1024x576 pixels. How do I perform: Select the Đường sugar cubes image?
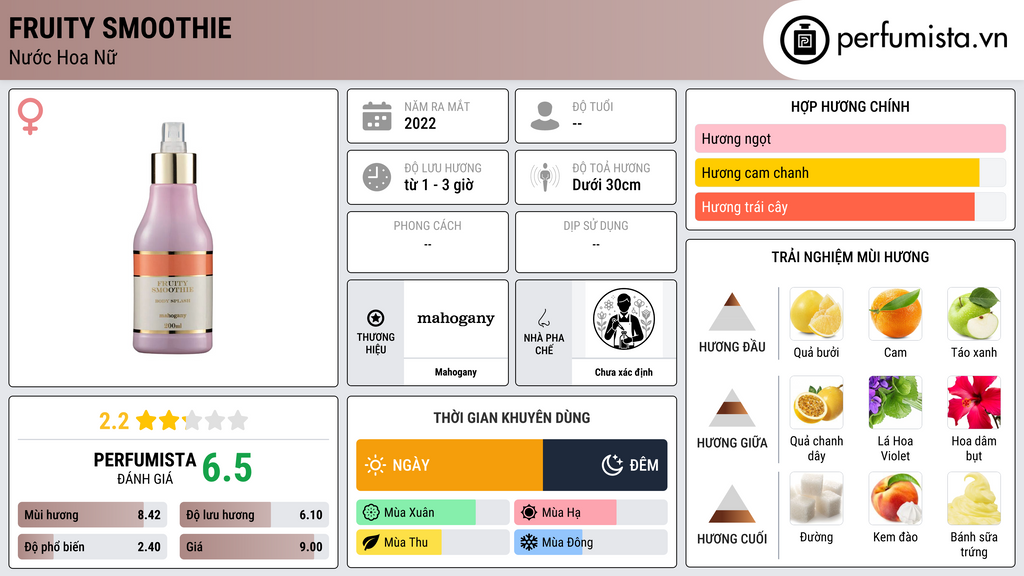click(x=816, y=498)
